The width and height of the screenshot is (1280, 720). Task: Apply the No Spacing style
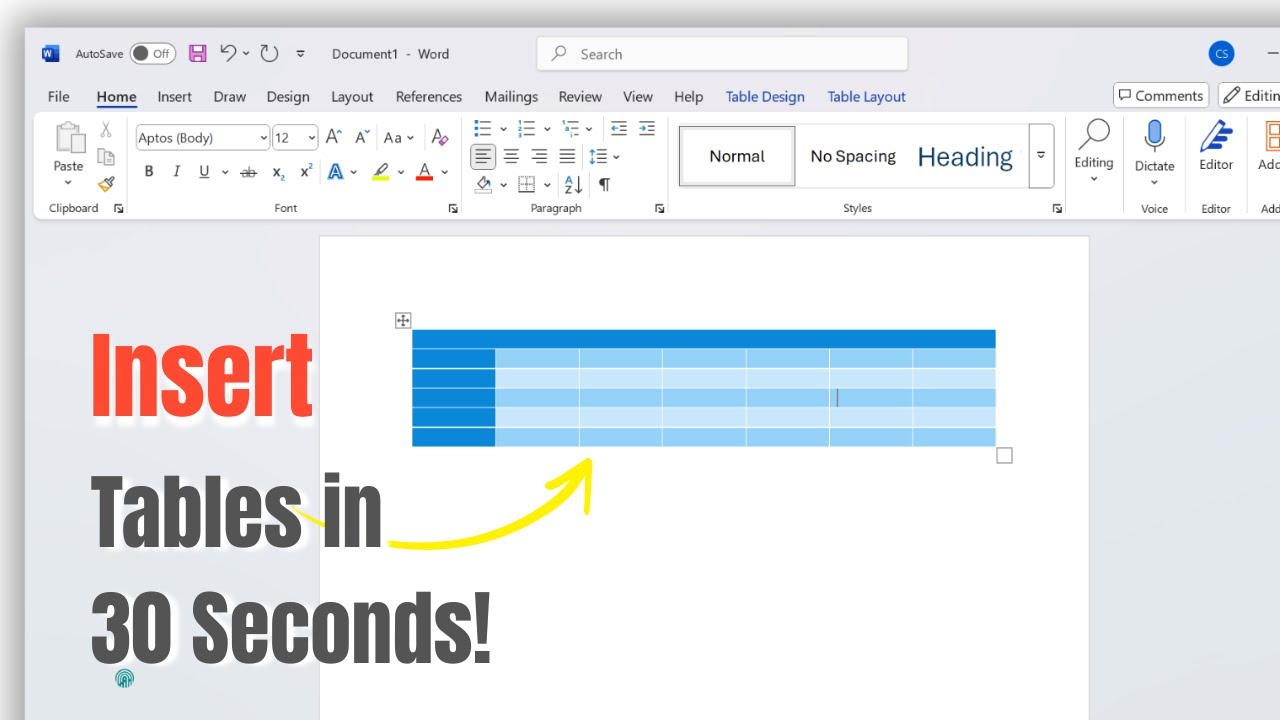click(x=853, y=156)
